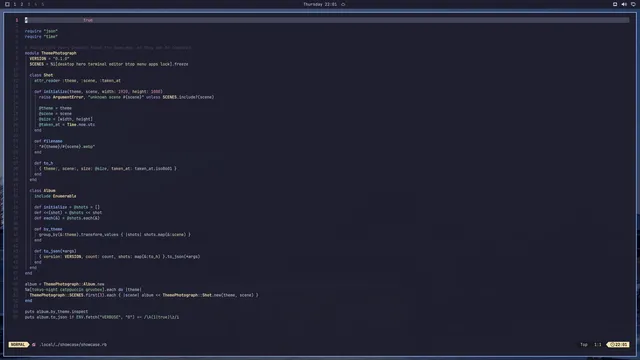The image size is (640, 360).
Task: Click the @size = [width, height] line
Action: coord(66,119)
